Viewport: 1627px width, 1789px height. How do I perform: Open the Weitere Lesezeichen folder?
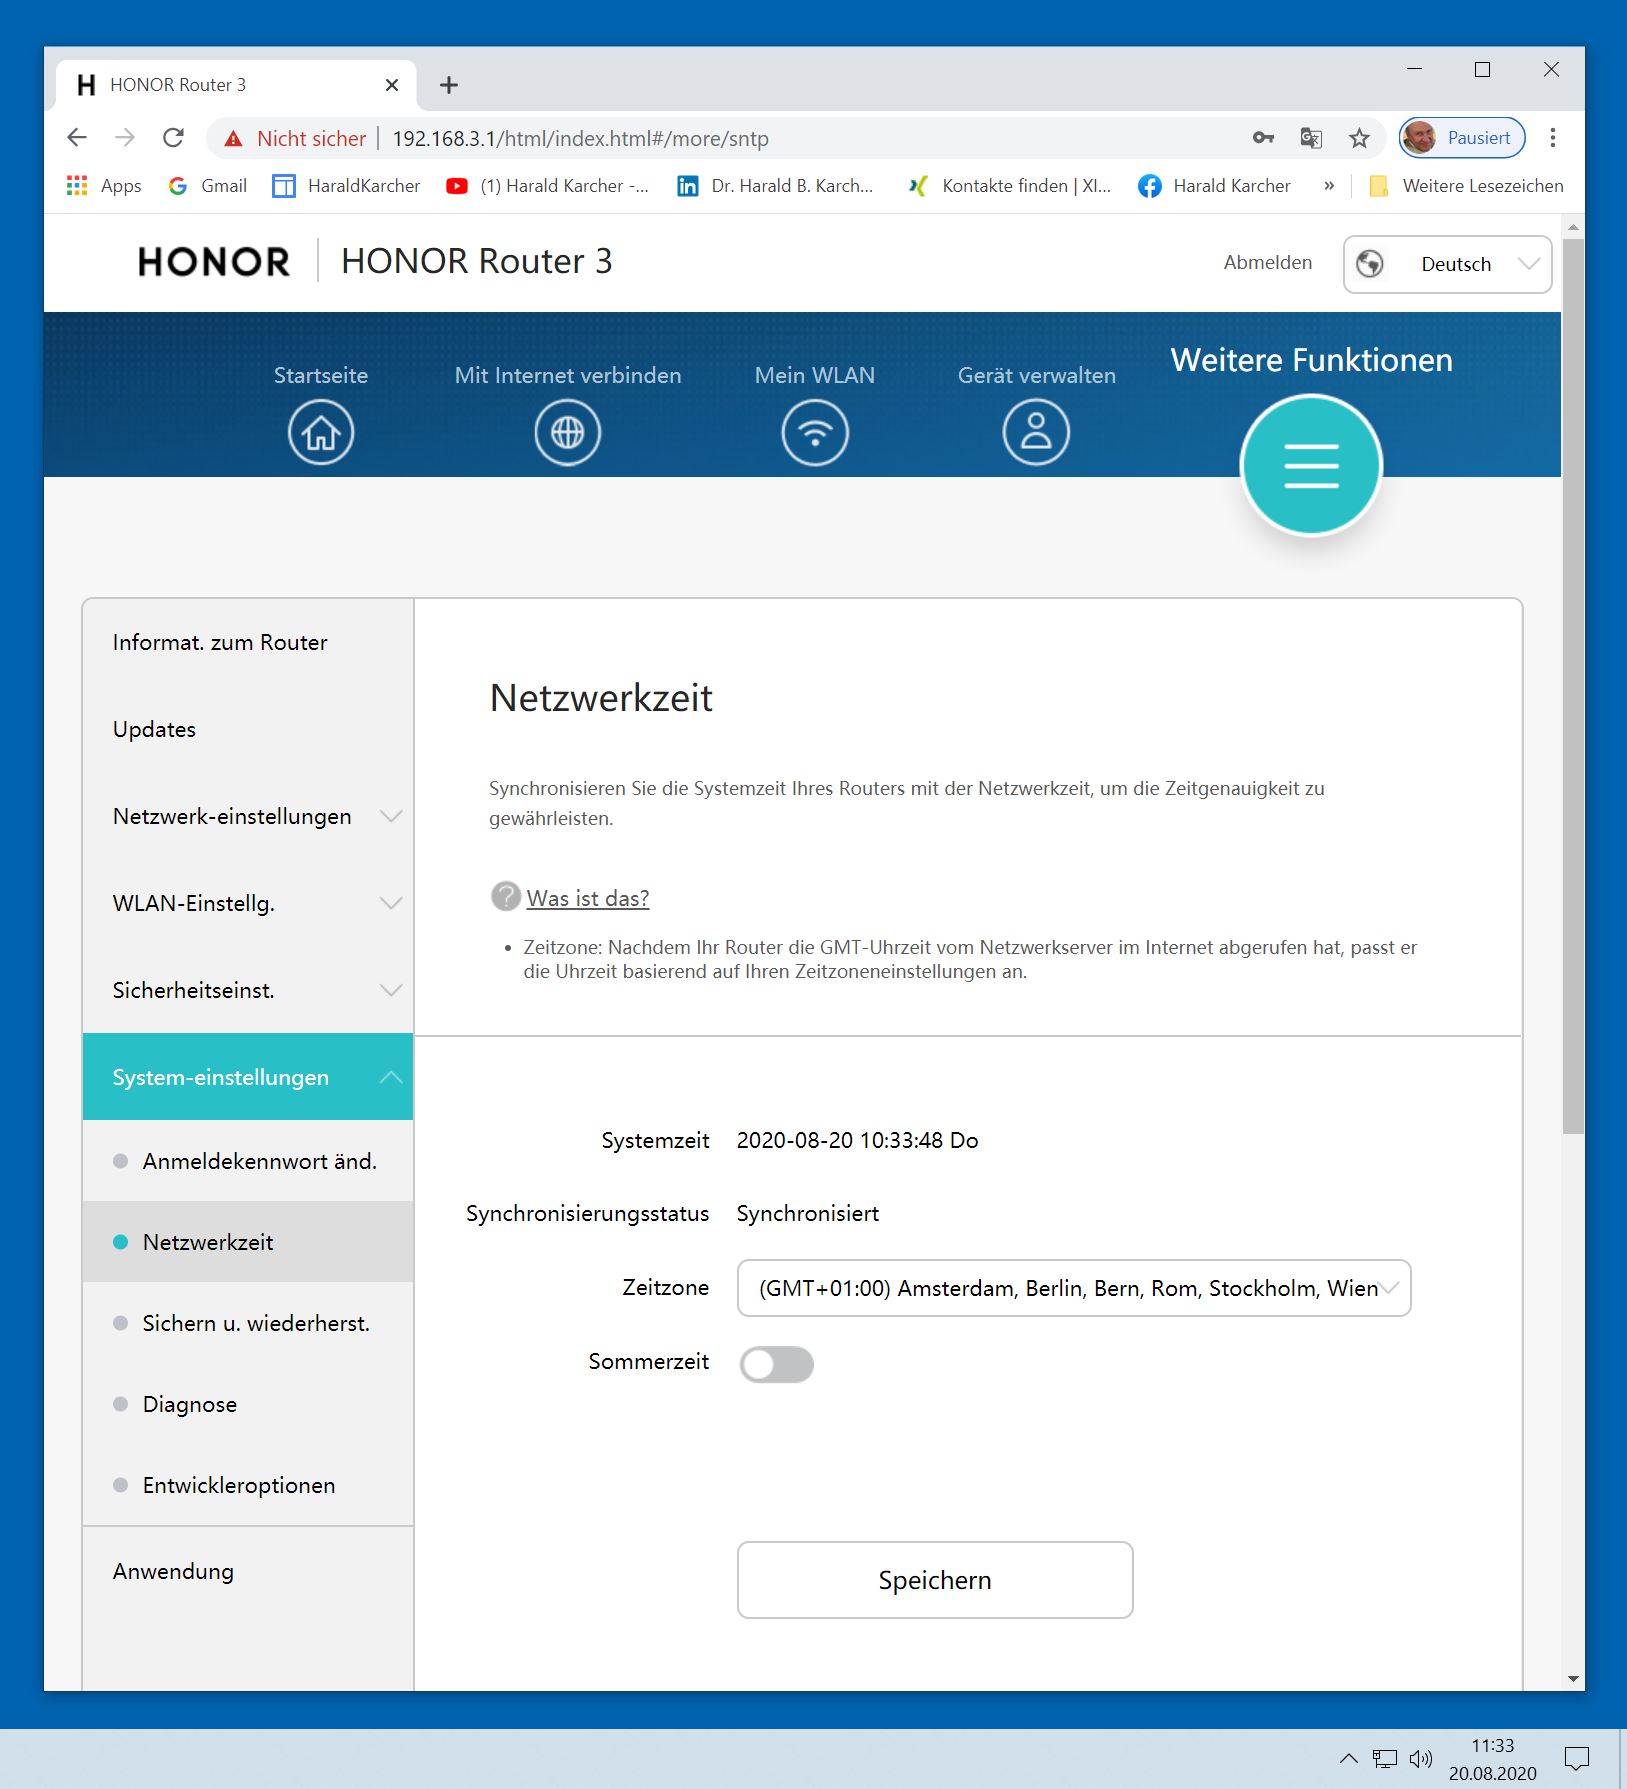pyautogui.click(x=1466, y=186)
